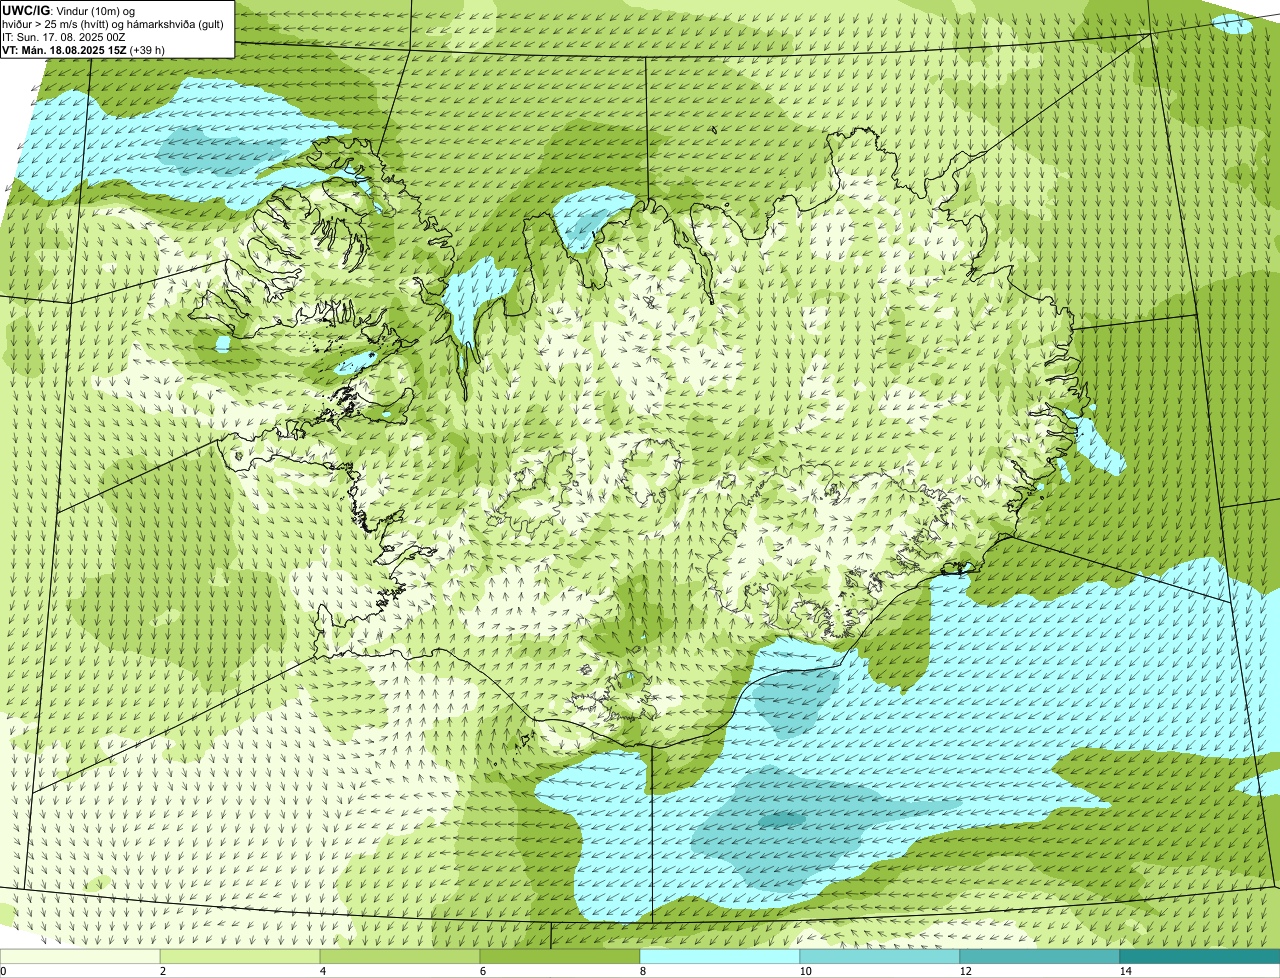Select the 2–4 m/s light green legend swatch
Image resolution: width=1280 pixels, height=978 pixels.
[x=240, y=956]
